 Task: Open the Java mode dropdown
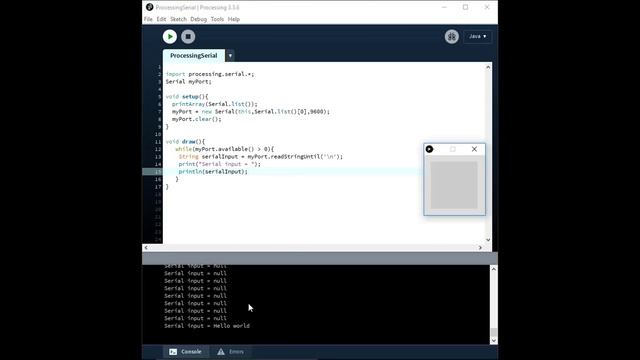pyautogui.click(x=478, y=36)
